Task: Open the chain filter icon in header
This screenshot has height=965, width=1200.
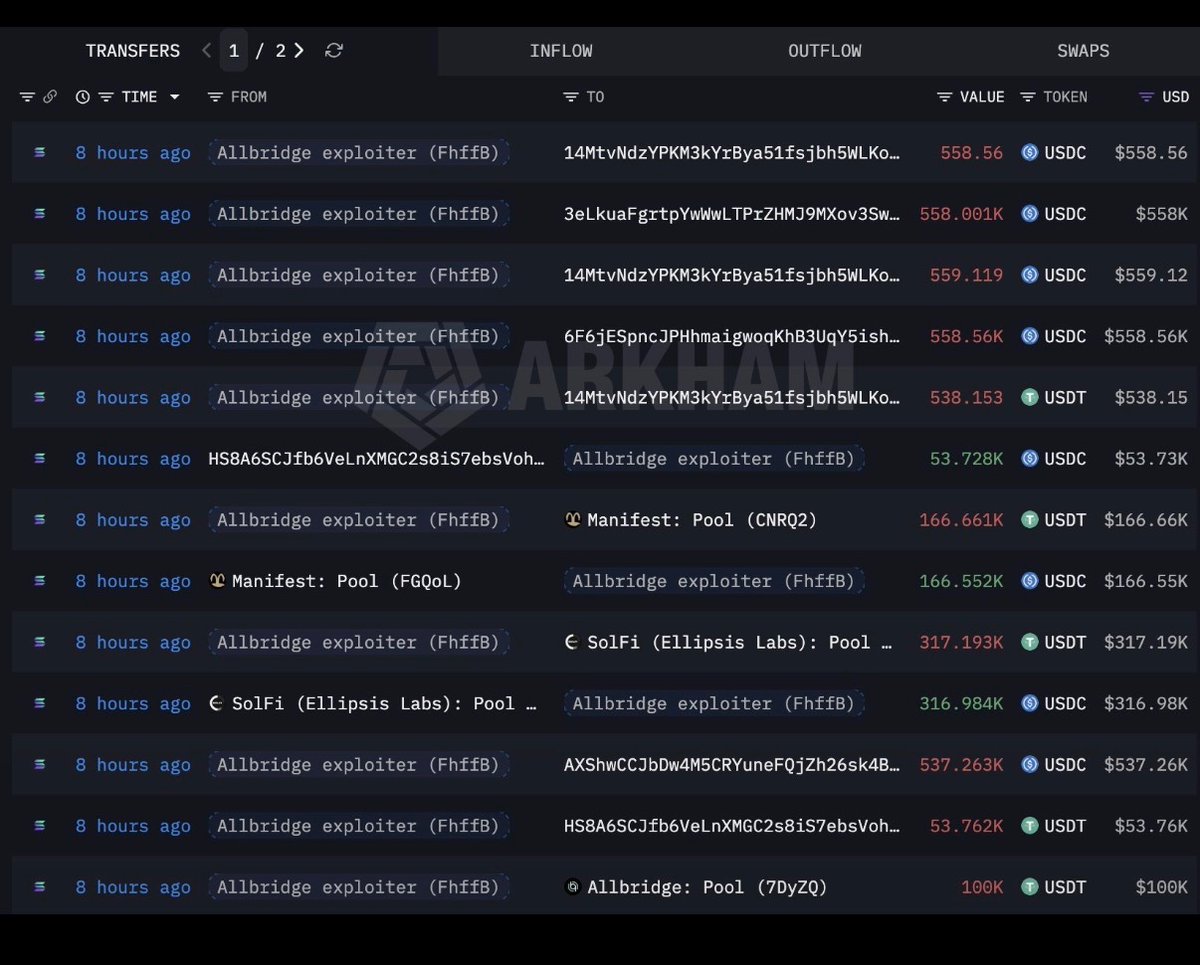Action: (x=27, y=97)
